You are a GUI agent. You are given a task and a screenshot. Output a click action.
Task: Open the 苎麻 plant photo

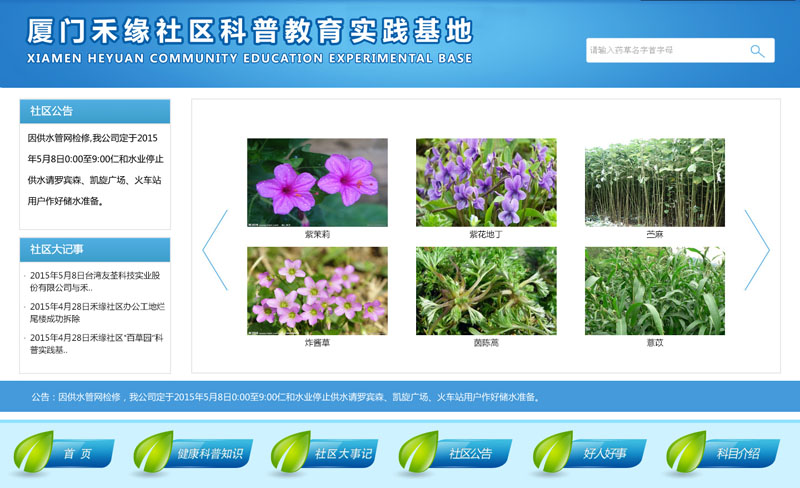pyautogui.click(x=655, y=182)
